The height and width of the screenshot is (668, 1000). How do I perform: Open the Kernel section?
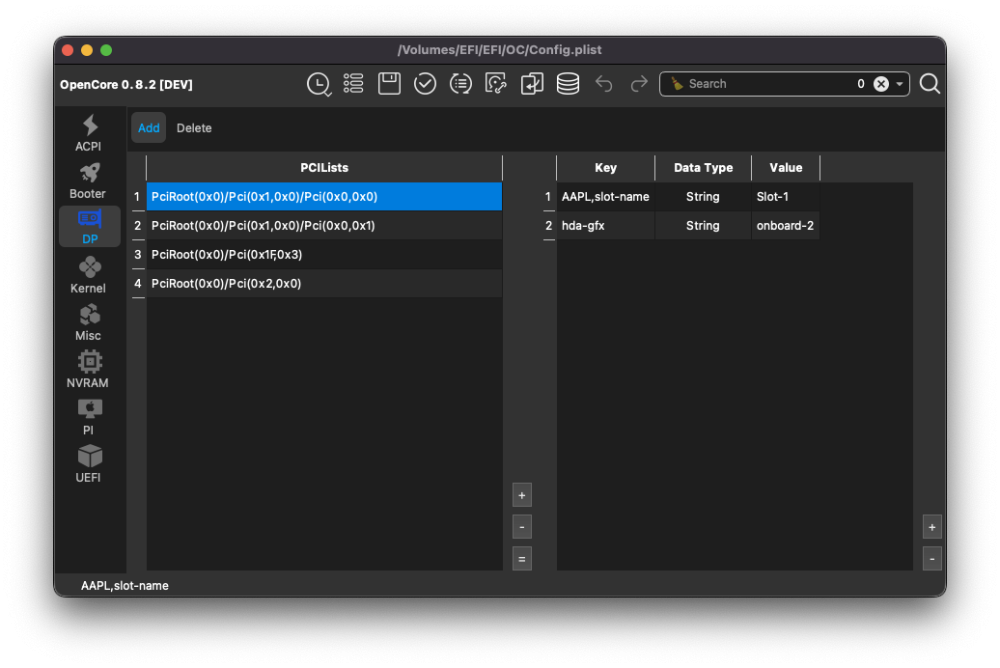89,275
